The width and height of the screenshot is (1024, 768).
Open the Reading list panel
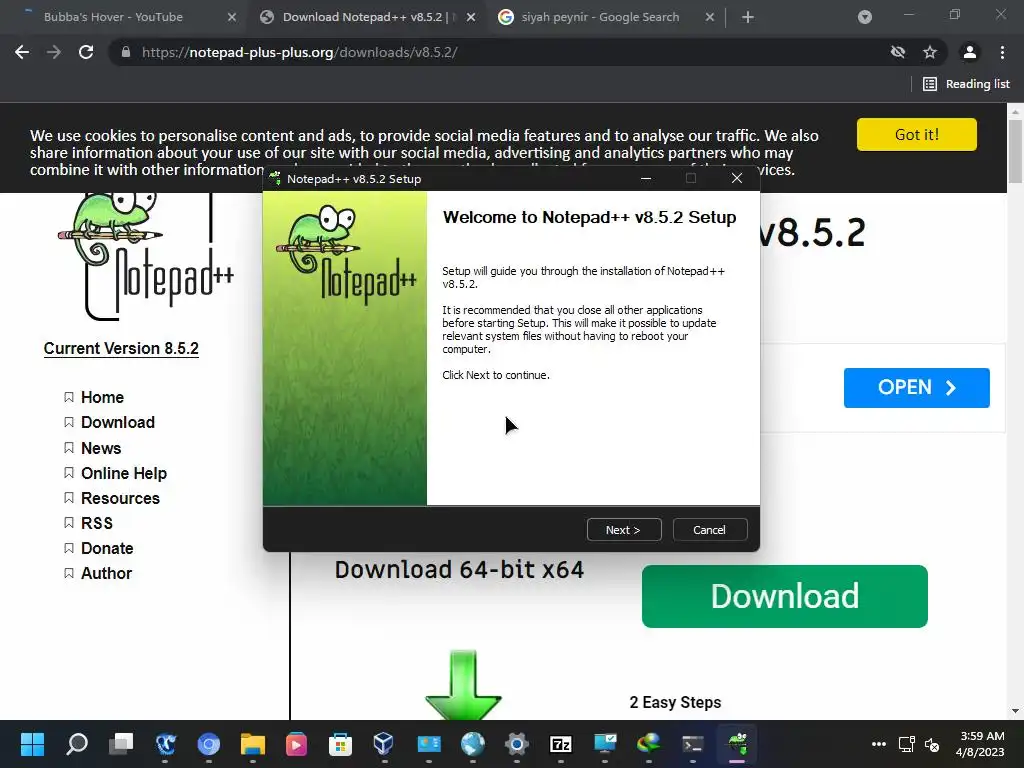(966, 84)
